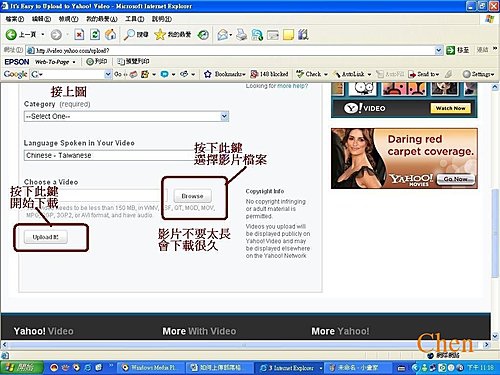Click Watch Now button in Yahoo Video ad
The width and height of the screenshot is (500, 375).
[x=450, y=108]
